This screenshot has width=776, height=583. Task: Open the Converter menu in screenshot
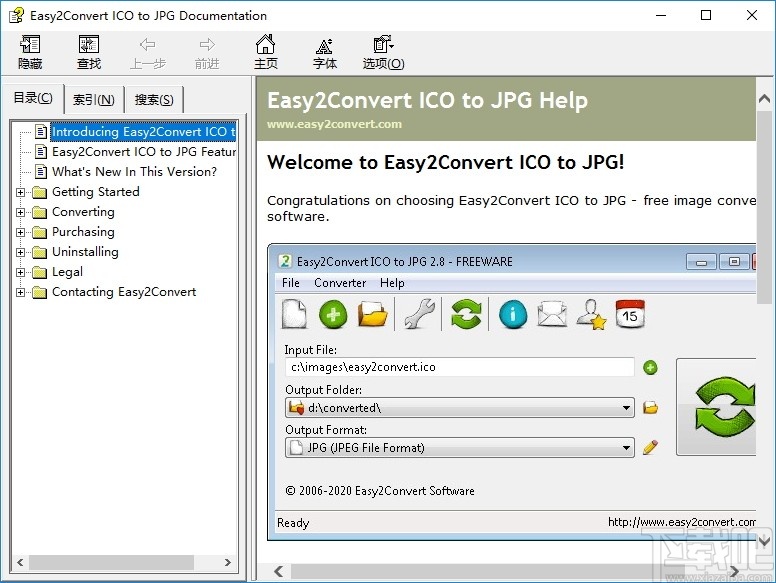tap(340, 283)
